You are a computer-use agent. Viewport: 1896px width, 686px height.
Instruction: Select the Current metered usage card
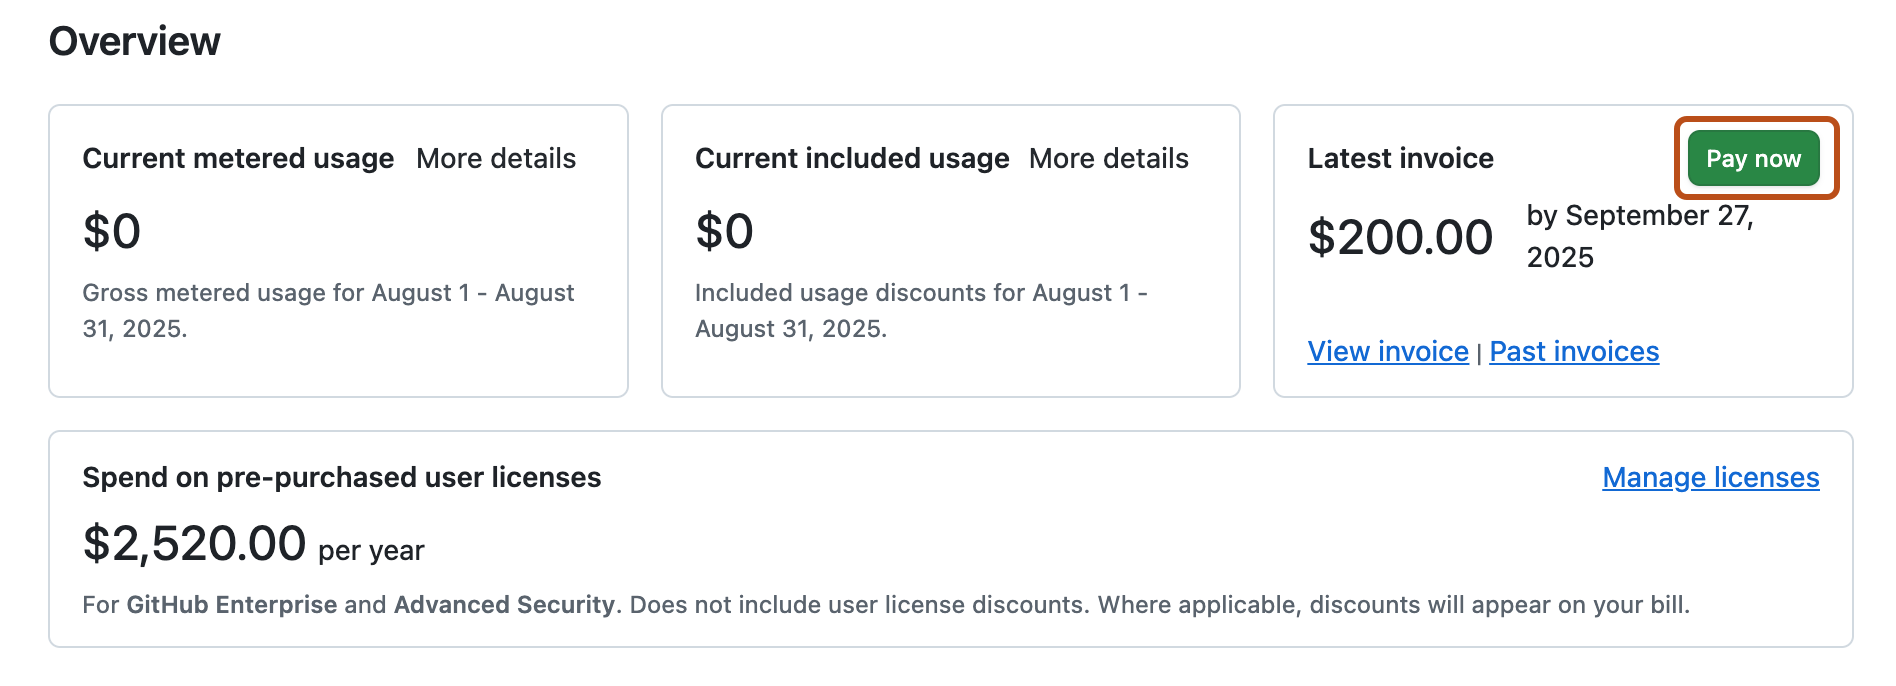338,250
